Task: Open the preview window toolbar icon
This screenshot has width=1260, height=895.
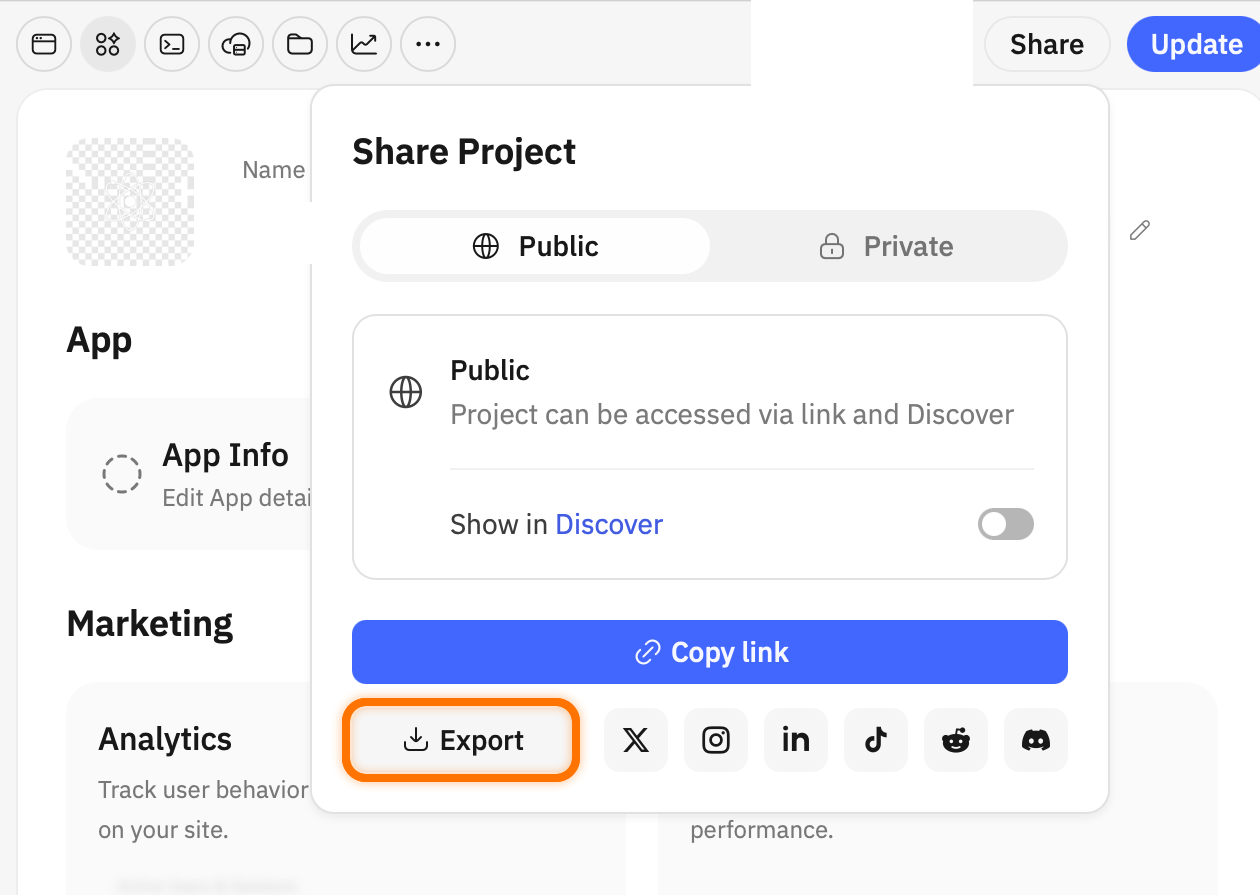Action: click(x=44, y=44)
